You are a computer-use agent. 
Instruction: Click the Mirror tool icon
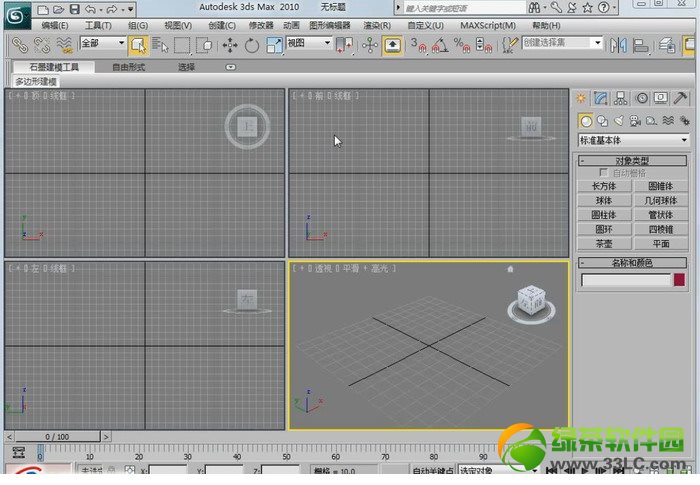pos(619,45)
